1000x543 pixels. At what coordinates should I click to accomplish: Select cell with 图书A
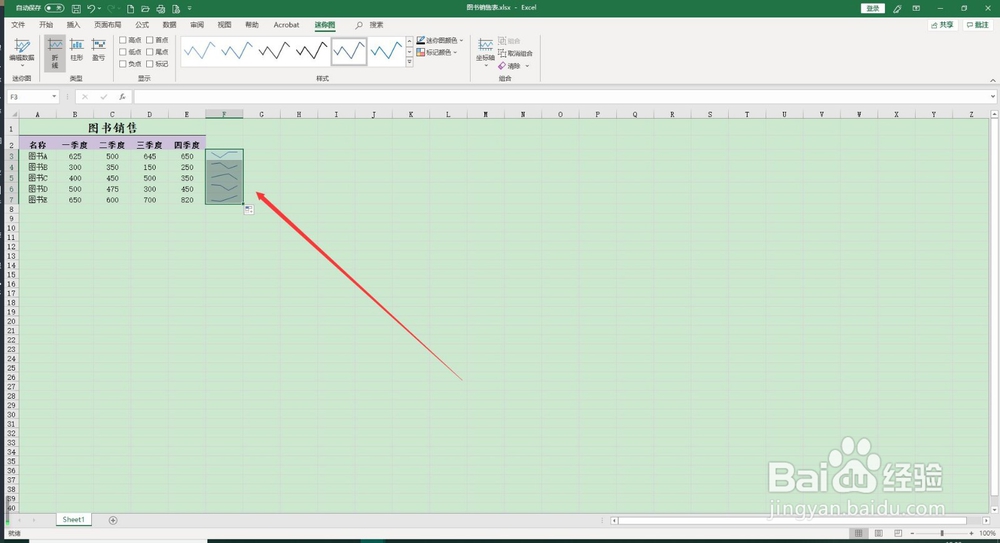[38, 156]
